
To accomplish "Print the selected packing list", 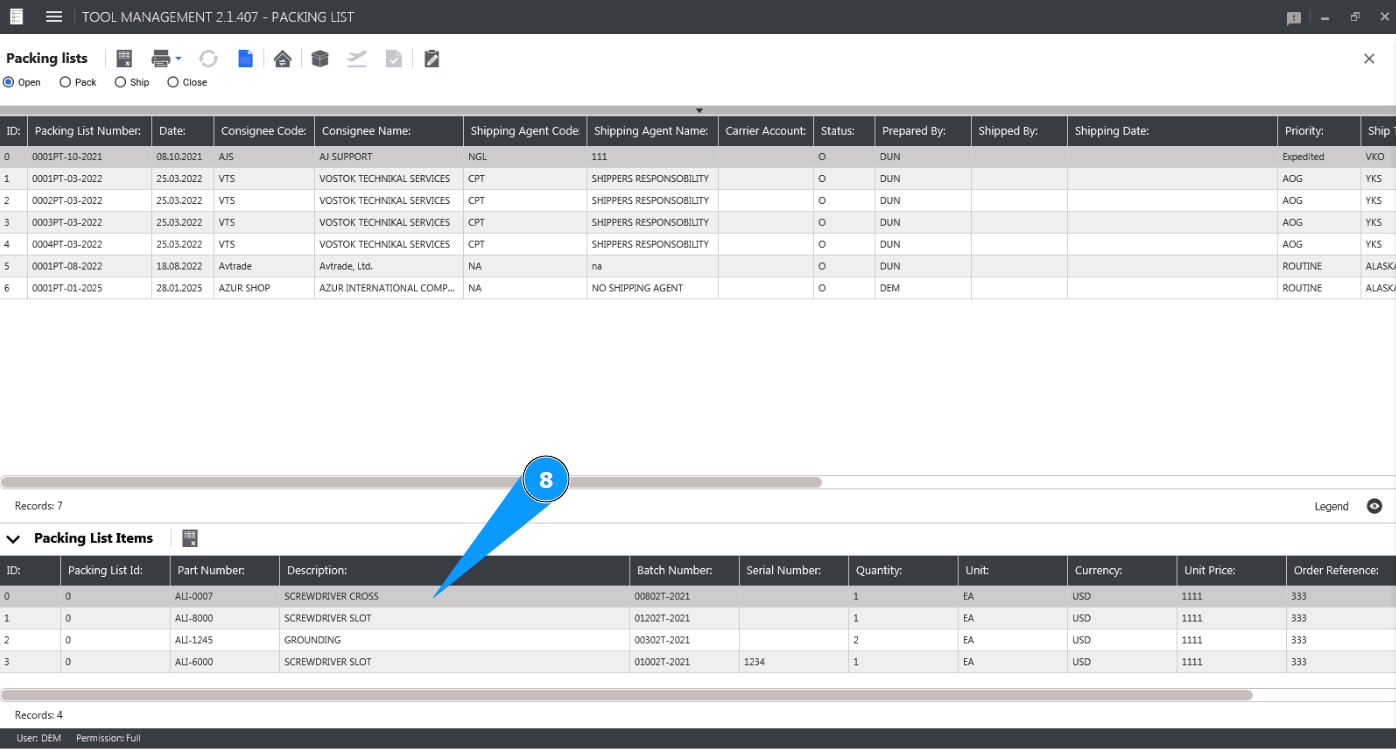I will (160, 59).
